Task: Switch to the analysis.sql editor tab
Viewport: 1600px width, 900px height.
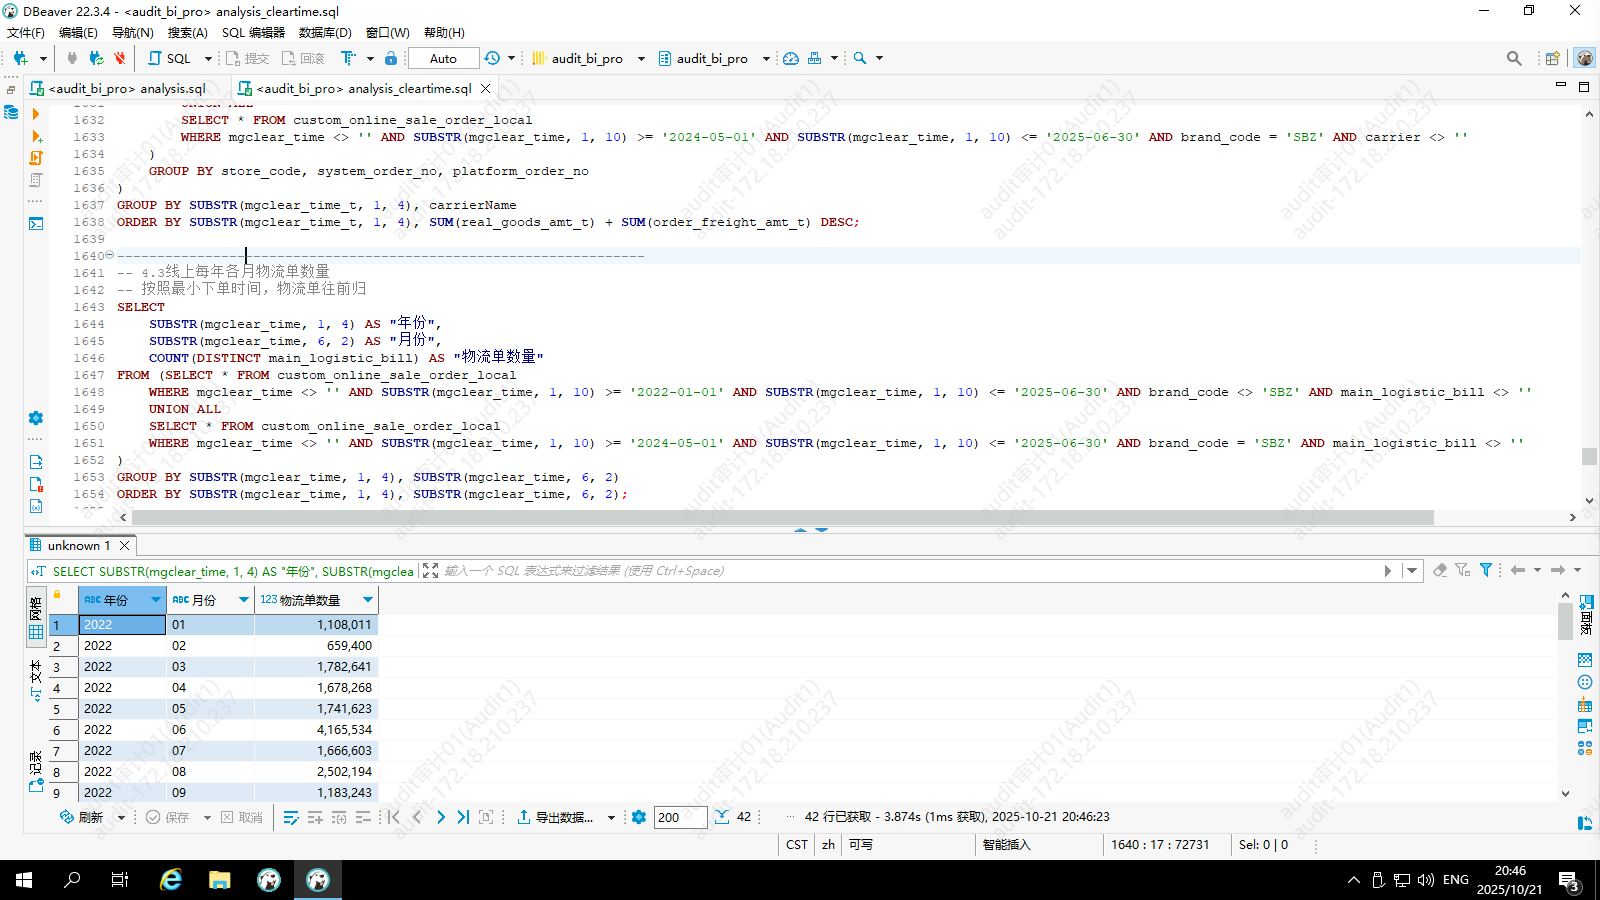Action: (x=126, y=88)
